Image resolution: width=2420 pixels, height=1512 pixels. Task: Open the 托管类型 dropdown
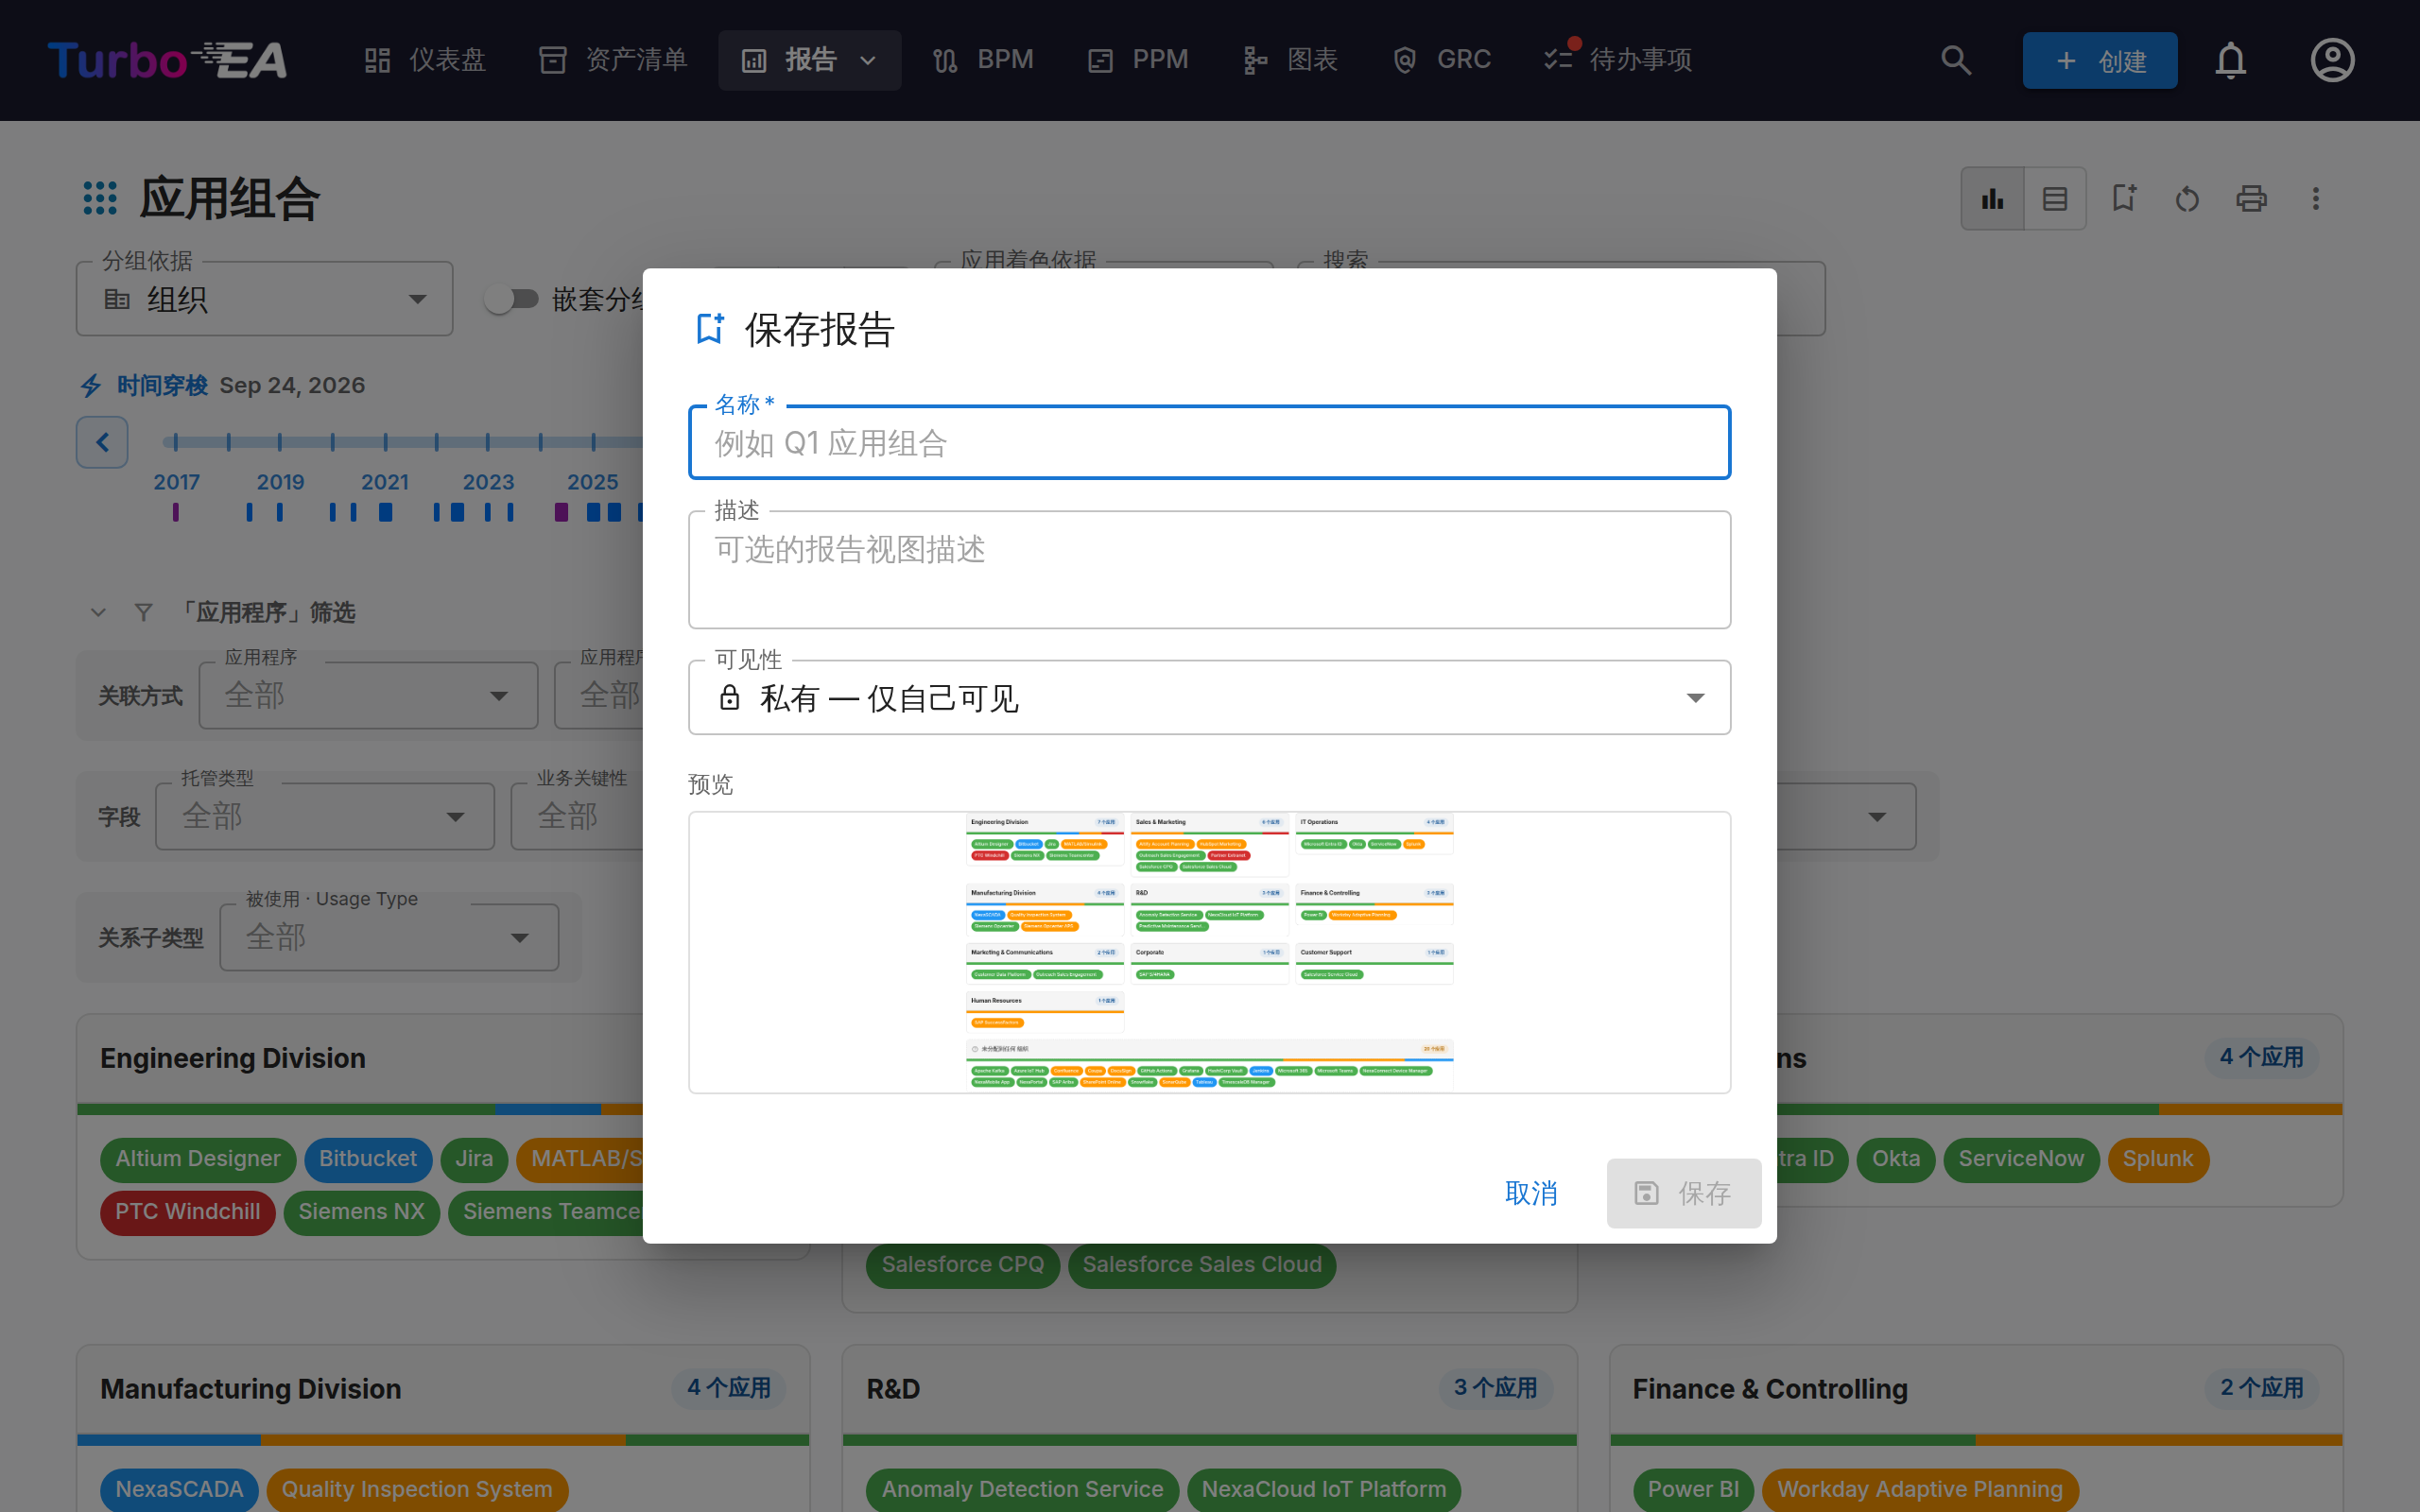(325, 816)
